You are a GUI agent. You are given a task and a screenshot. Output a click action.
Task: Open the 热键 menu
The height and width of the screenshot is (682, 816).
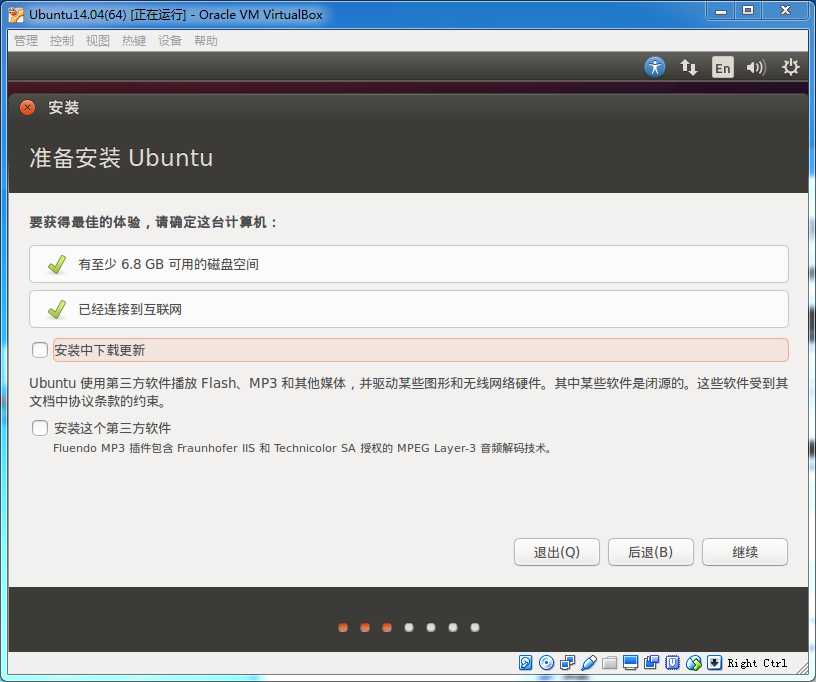[x=134, y=41]
